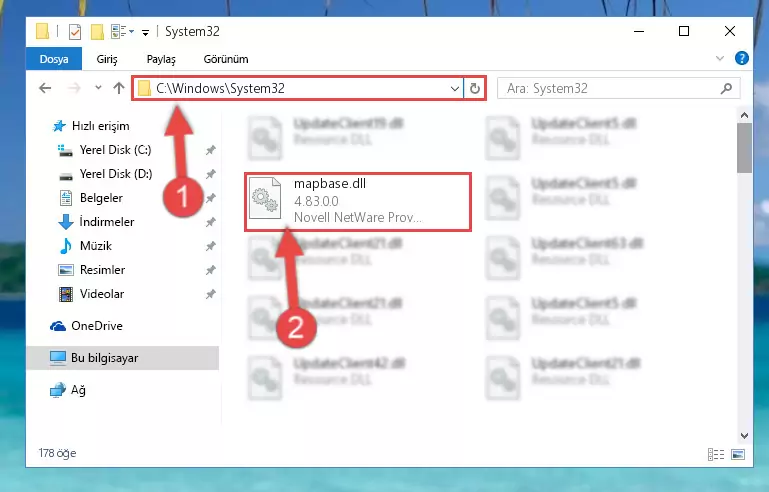This screenshot has height=492, width=769.
Task: Expand the address bar history dropdown
Action: (x=455, y=89)
